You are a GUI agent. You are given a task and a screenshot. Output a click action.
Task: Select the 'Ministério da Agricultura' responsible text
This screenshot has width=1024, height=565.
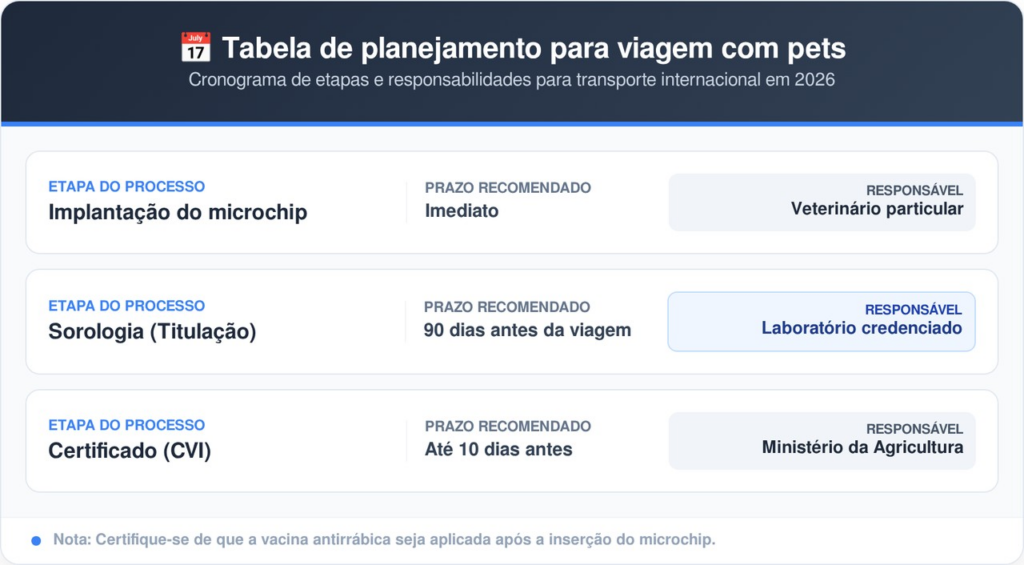tap(862, 447)
